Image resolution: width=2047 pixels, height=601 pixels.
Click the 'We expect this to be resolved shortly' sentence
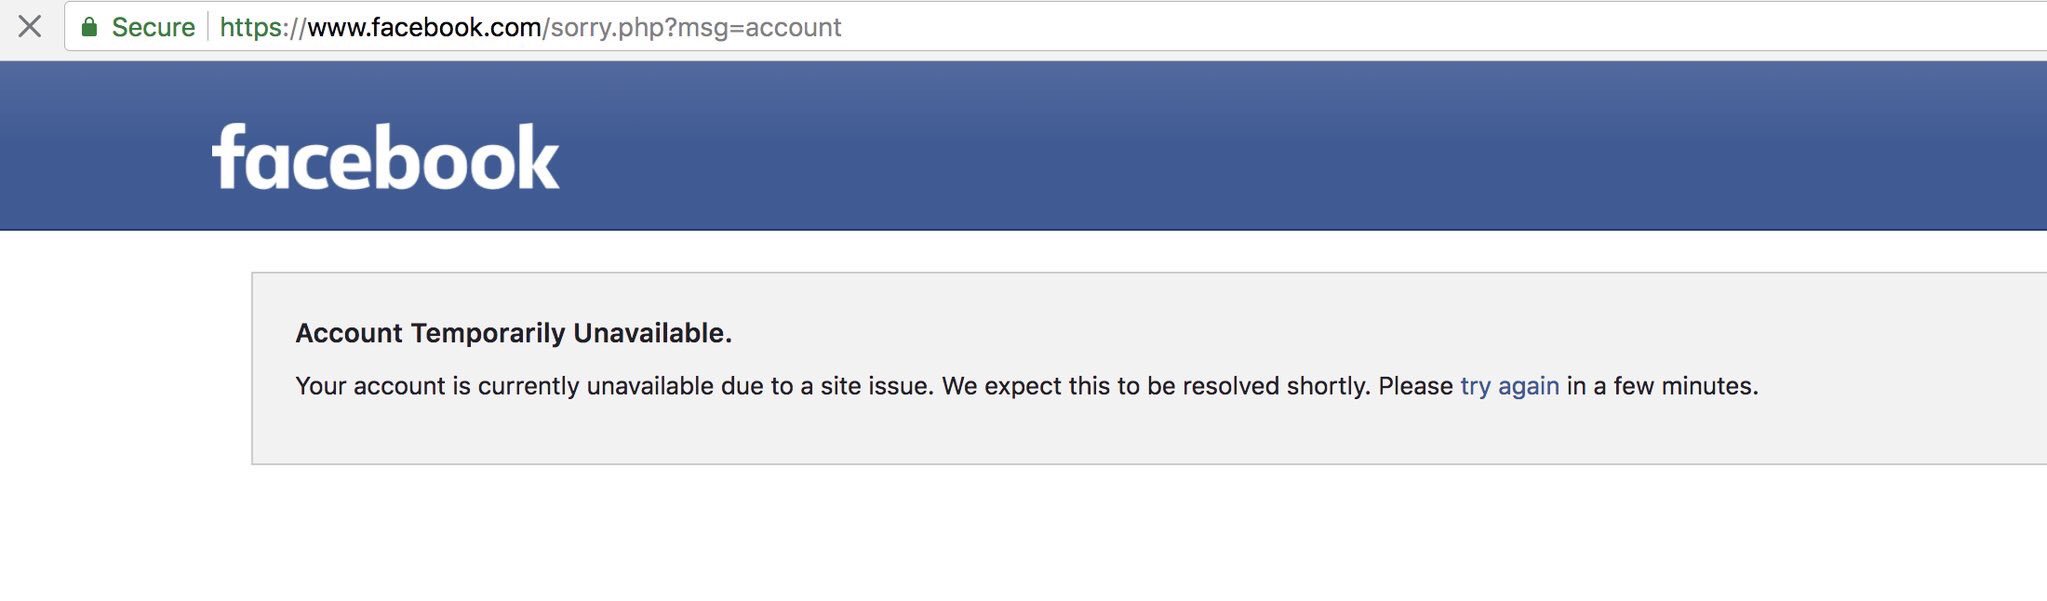[x=1156, y=386]
